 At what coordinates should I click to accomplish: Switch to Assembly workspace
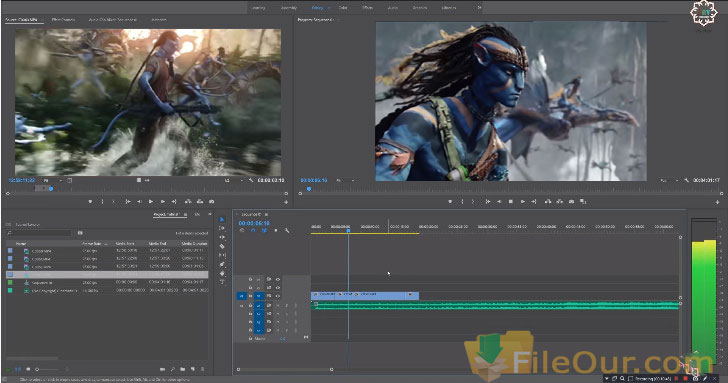click(289, 7)
